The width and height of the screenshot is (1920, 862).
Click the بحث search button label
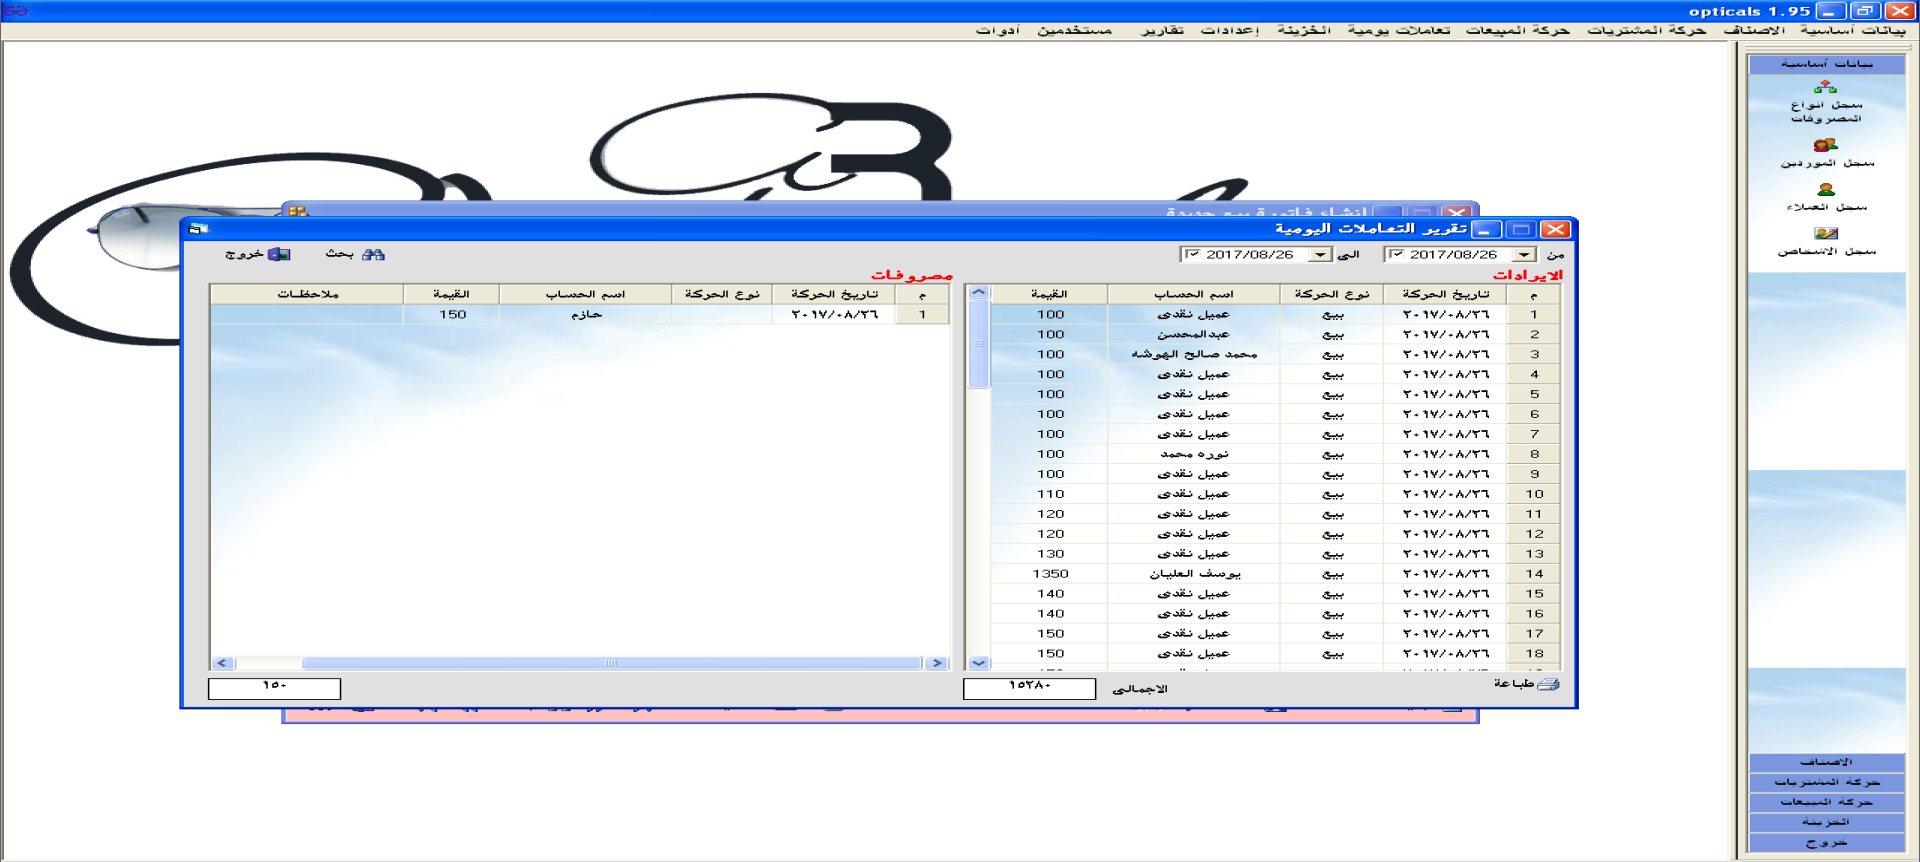coord(340,254)
